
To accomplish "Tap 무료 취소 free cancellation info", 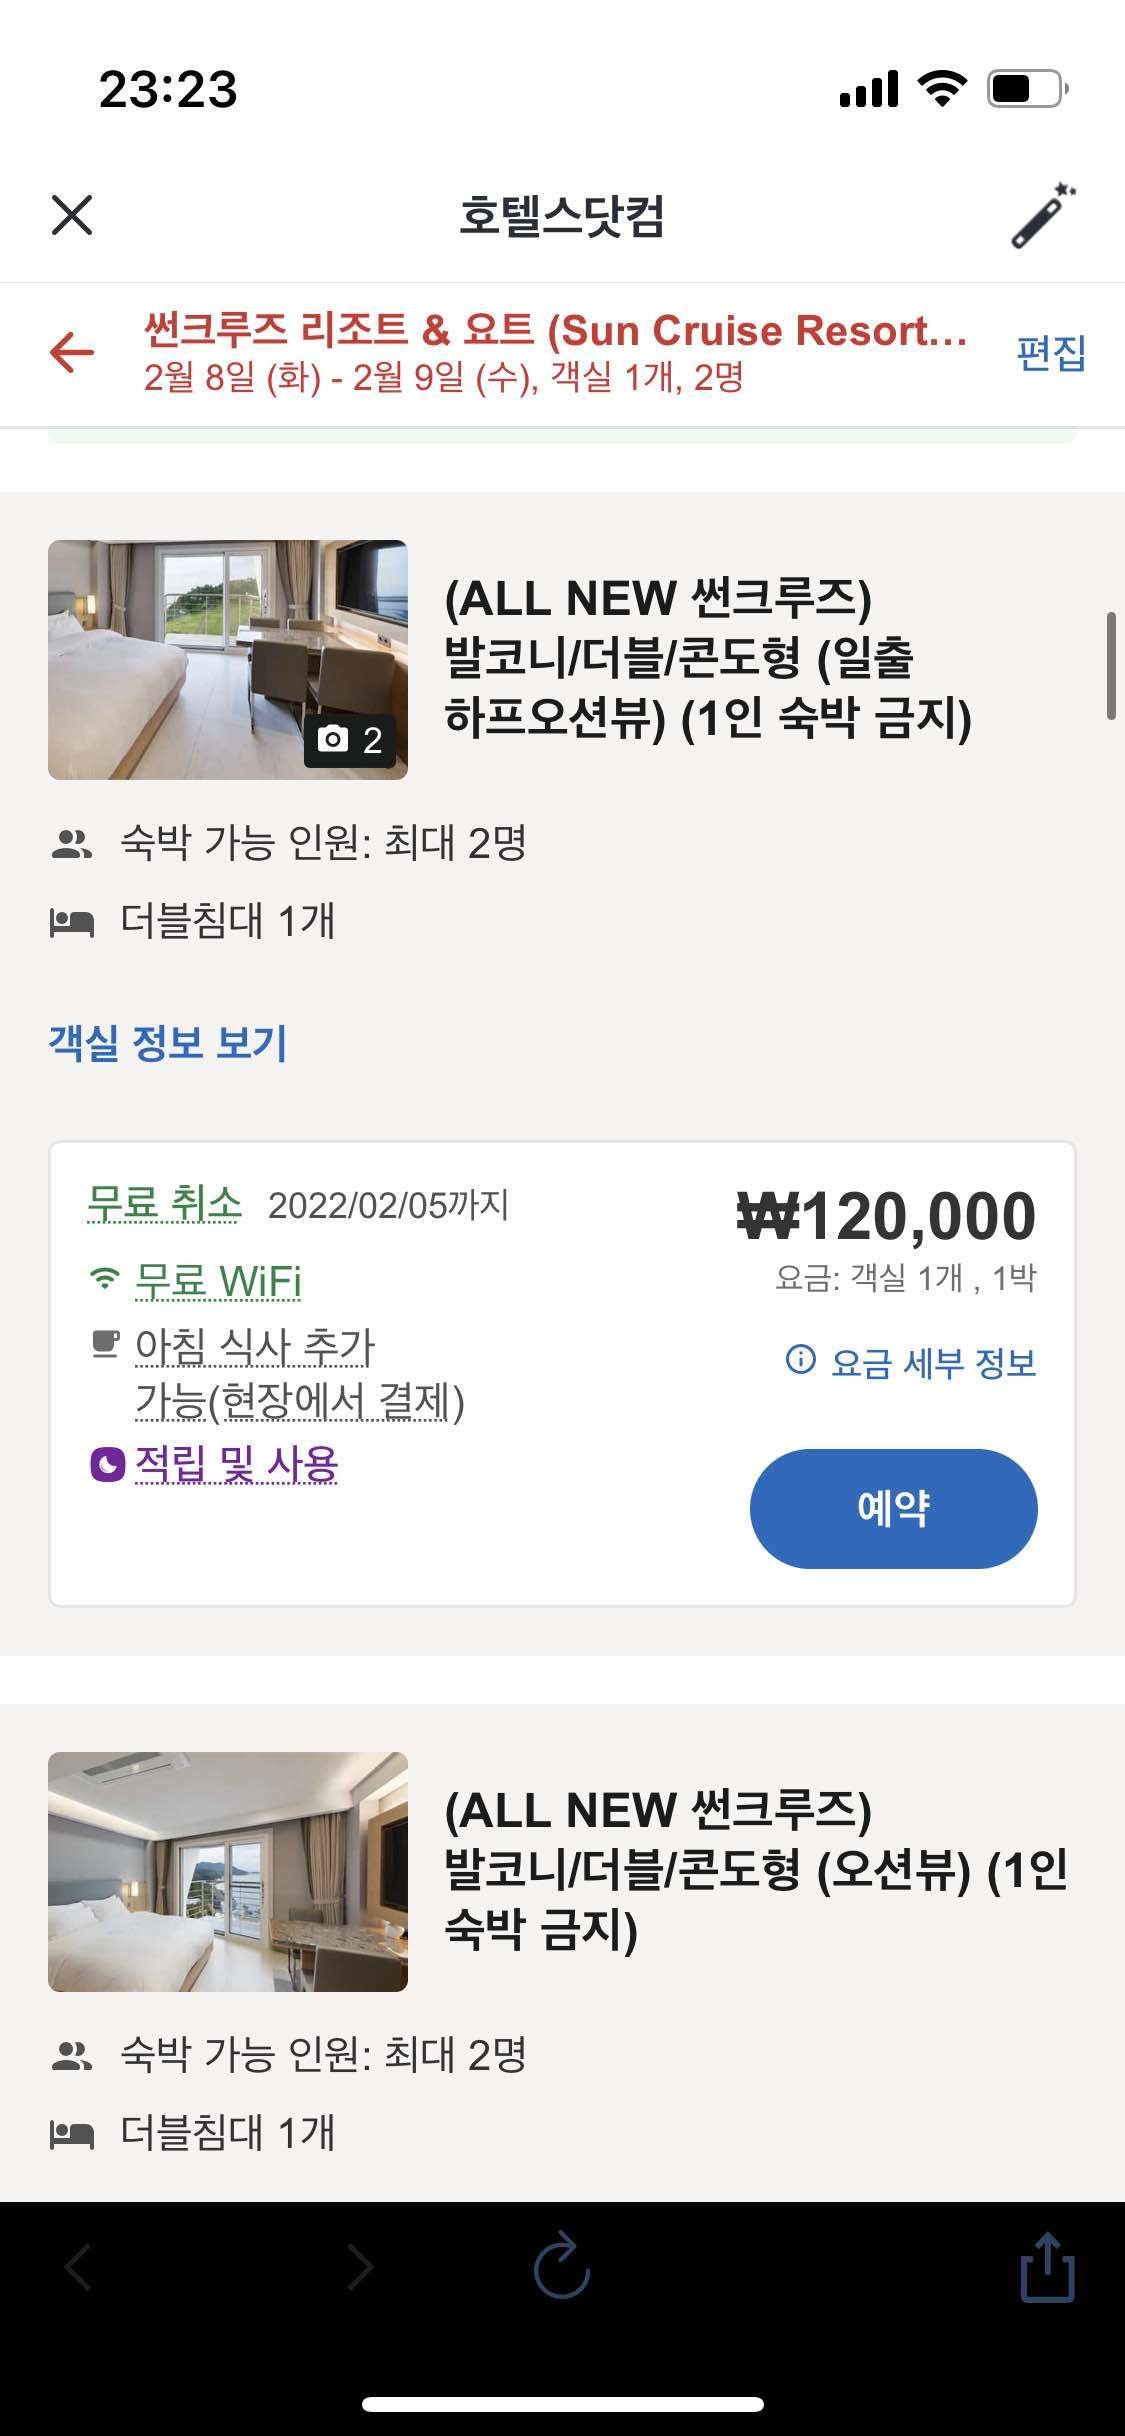I will tap(165, 1203).
